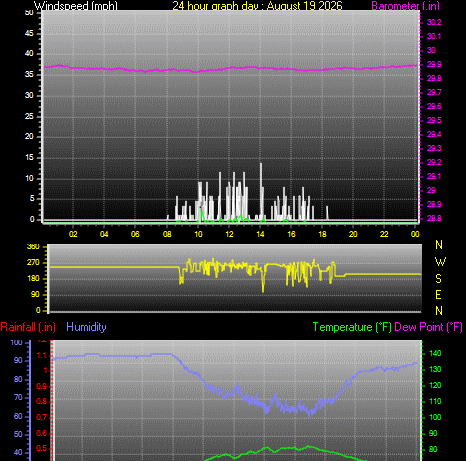
Task: Click the 24 hour graph date title
Action: (257, 6)
